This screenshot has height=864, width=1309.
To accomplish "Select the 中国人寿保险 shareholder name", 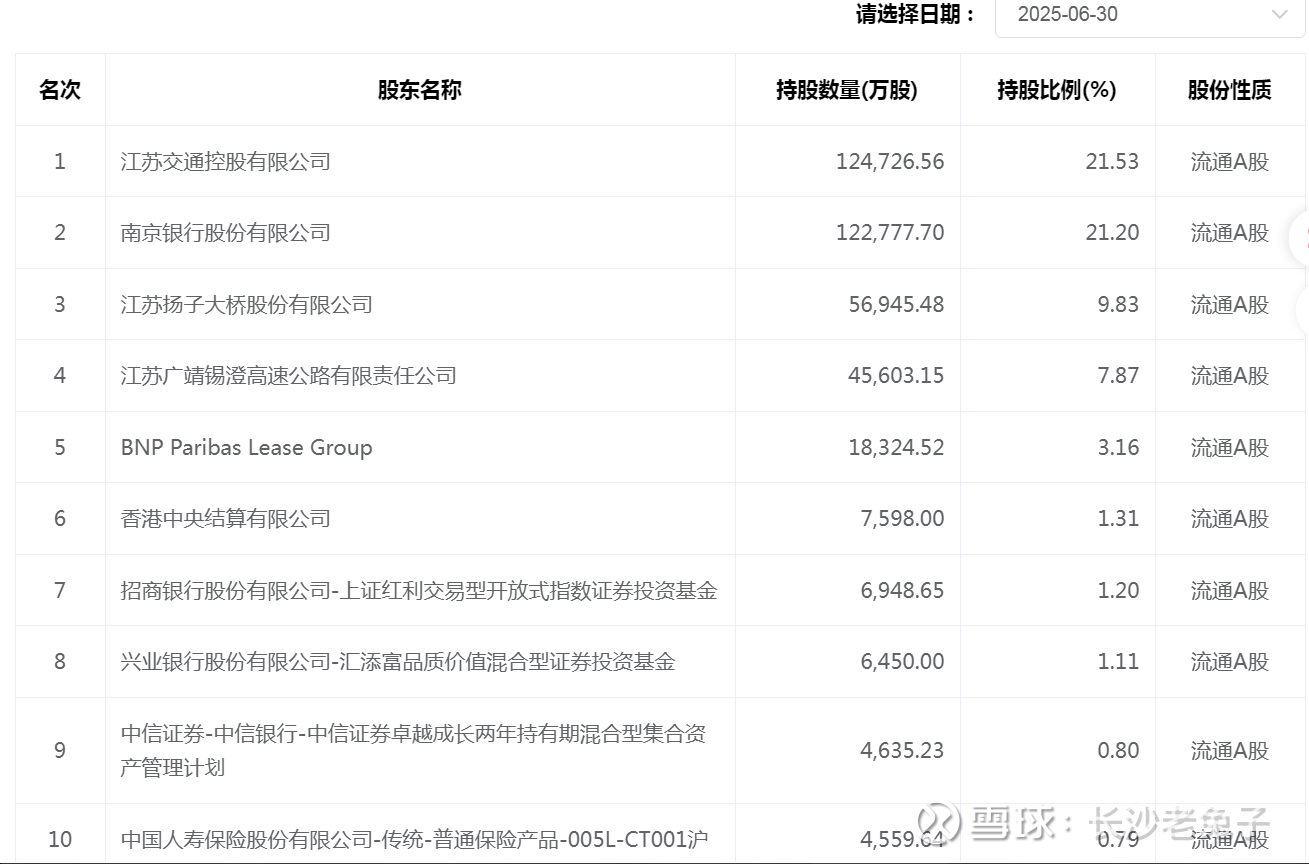I will pos(415,839).
